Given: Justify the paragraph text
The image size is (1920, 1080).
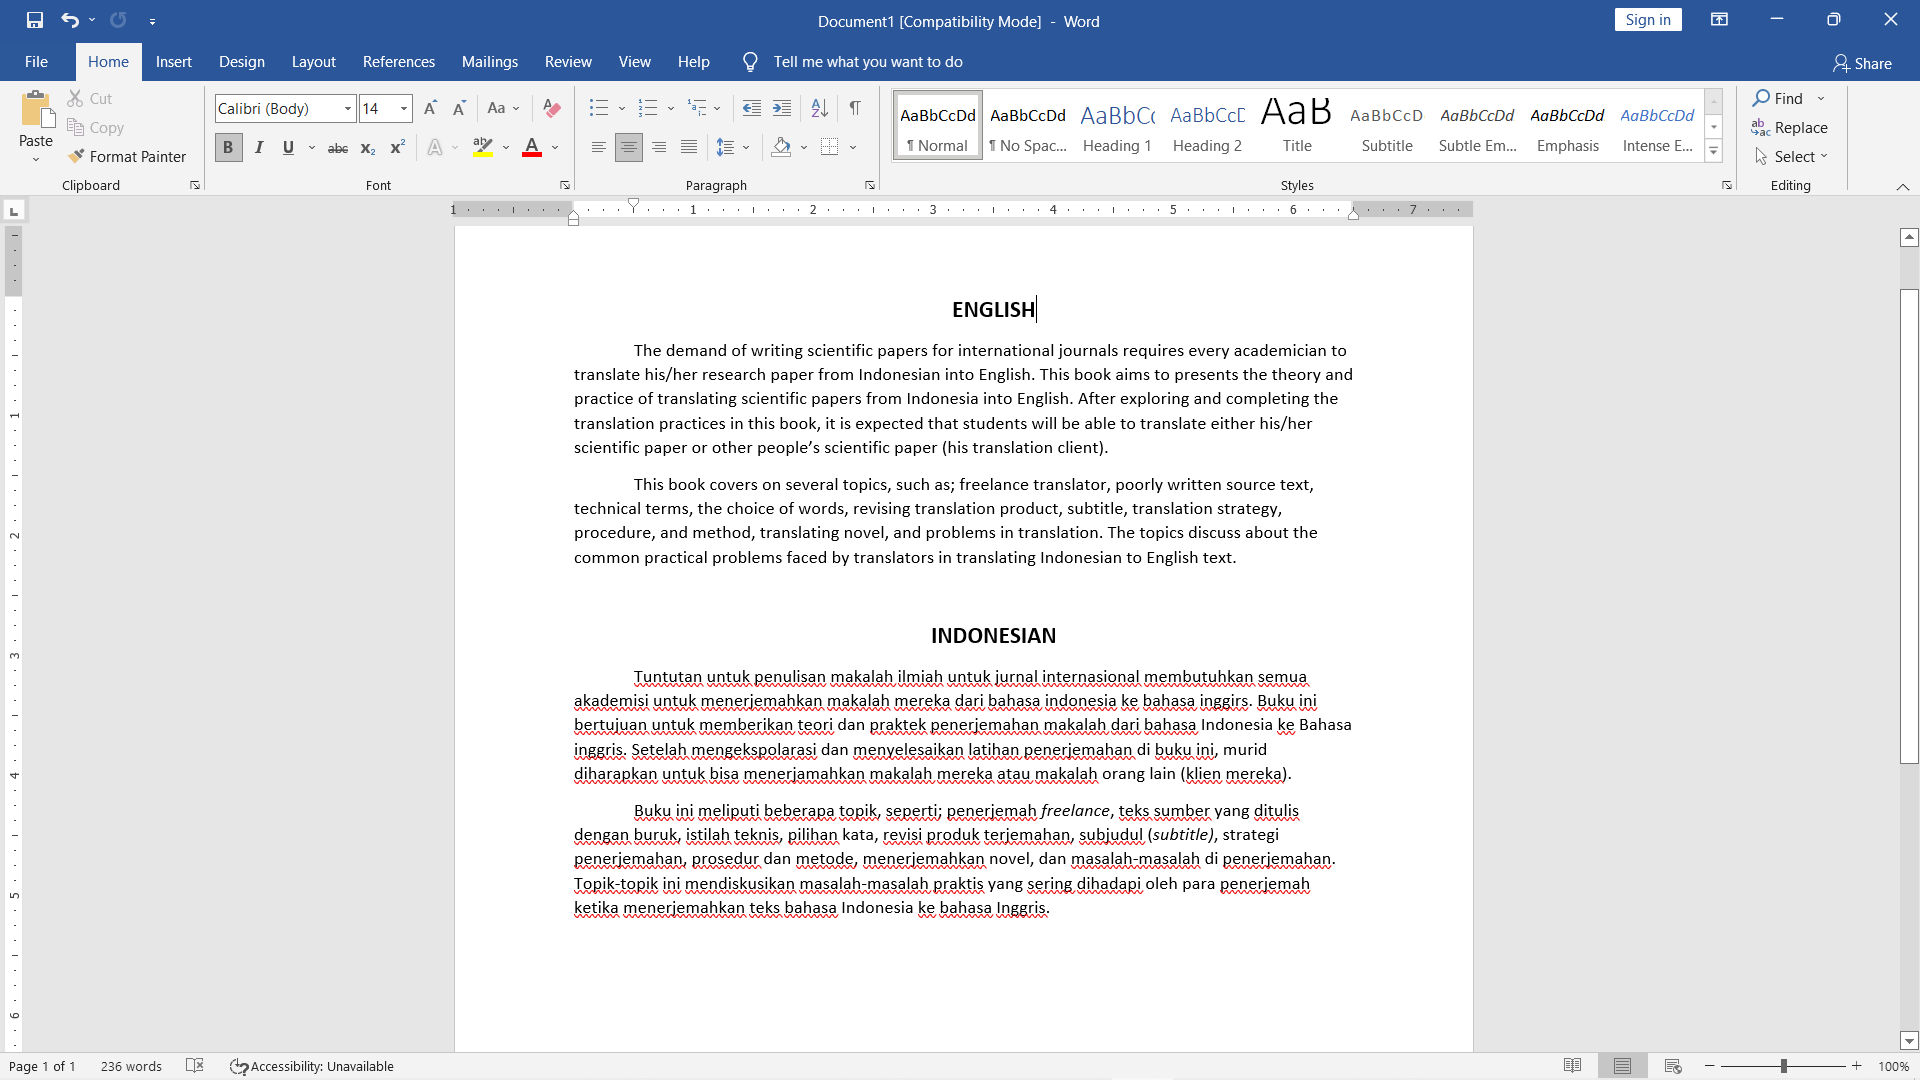Looking at the screenshot, I should [x=689, y=147].
